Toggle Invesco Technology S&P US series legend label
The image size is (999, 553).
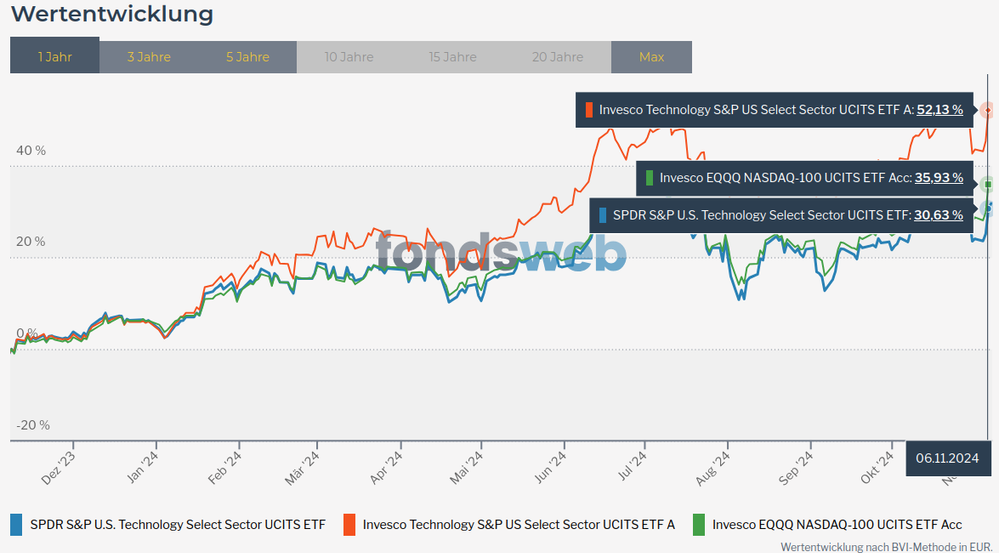(519, 524)
